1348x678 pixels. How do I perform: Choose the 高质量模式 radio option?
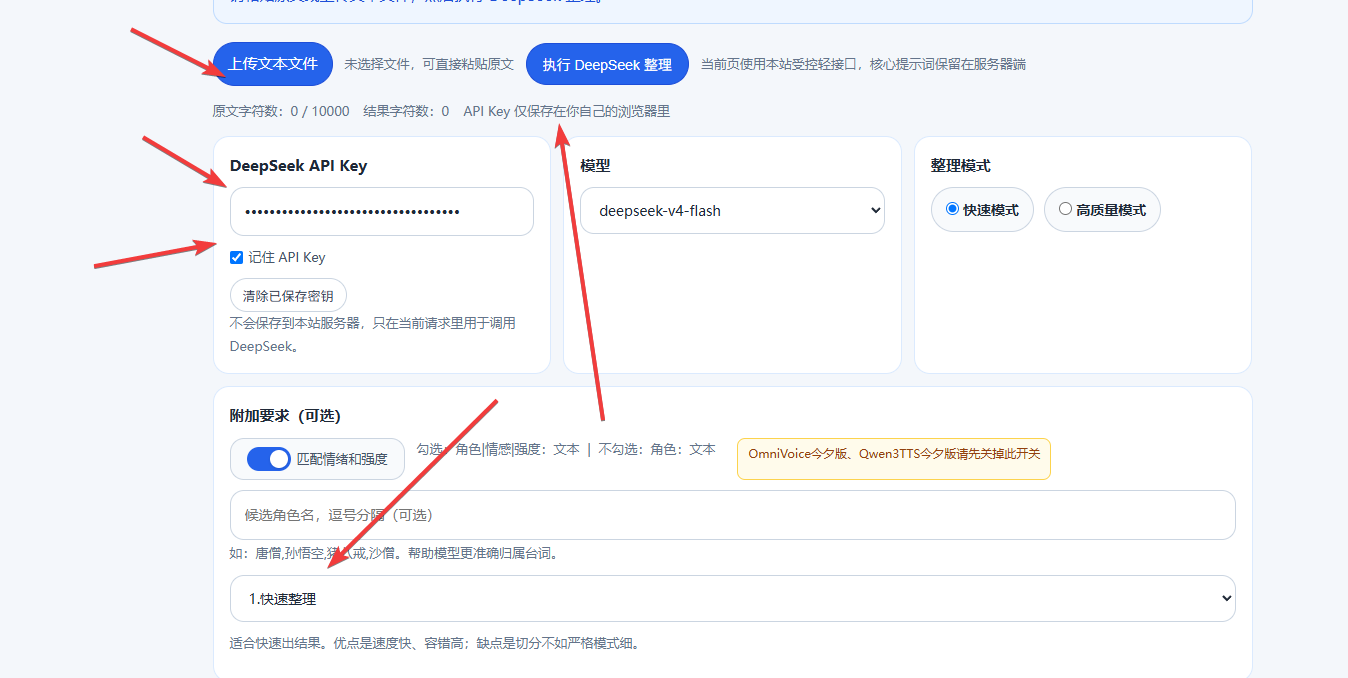[x=1102, y=210]
